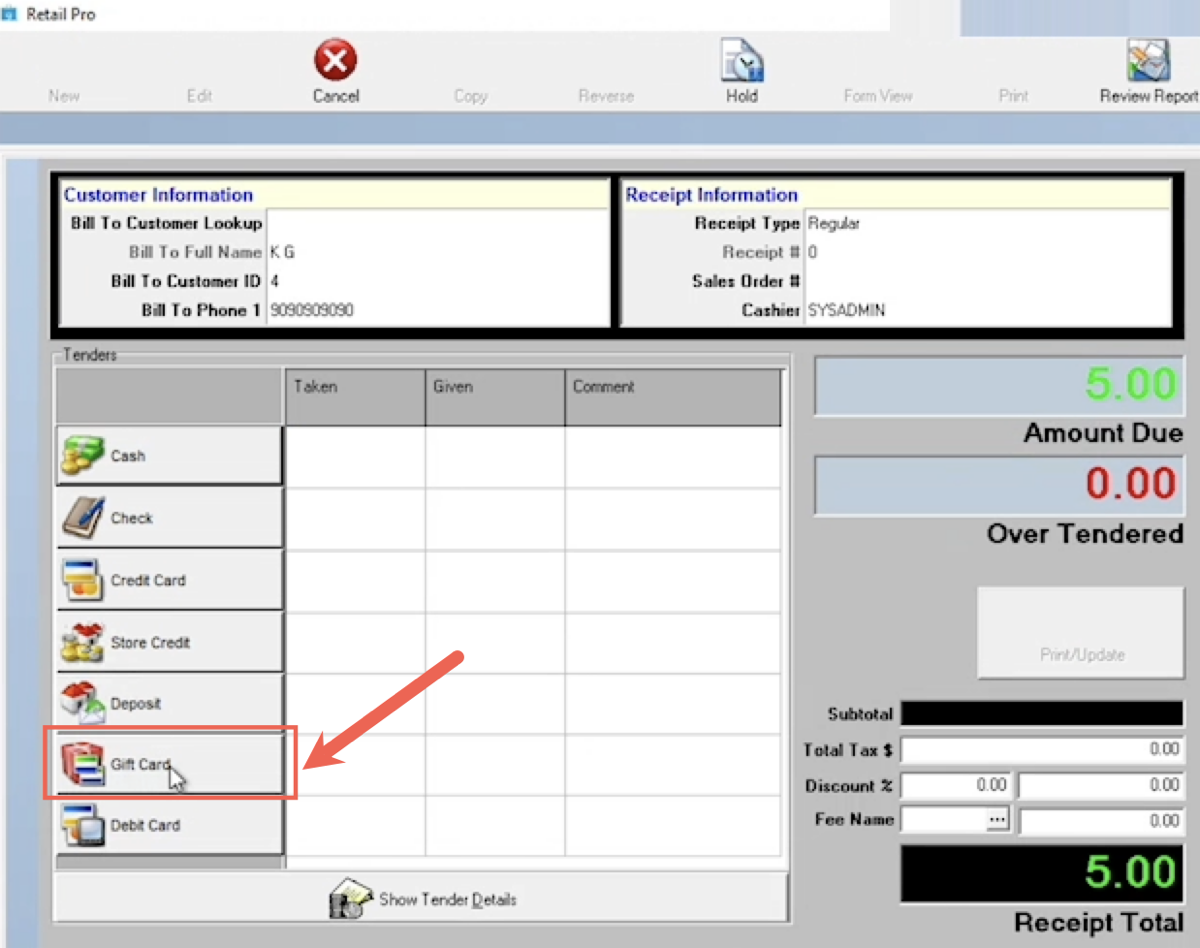Select the Deposit tender button
This screenshot has width=1200, height=948.
pos(170,704)
